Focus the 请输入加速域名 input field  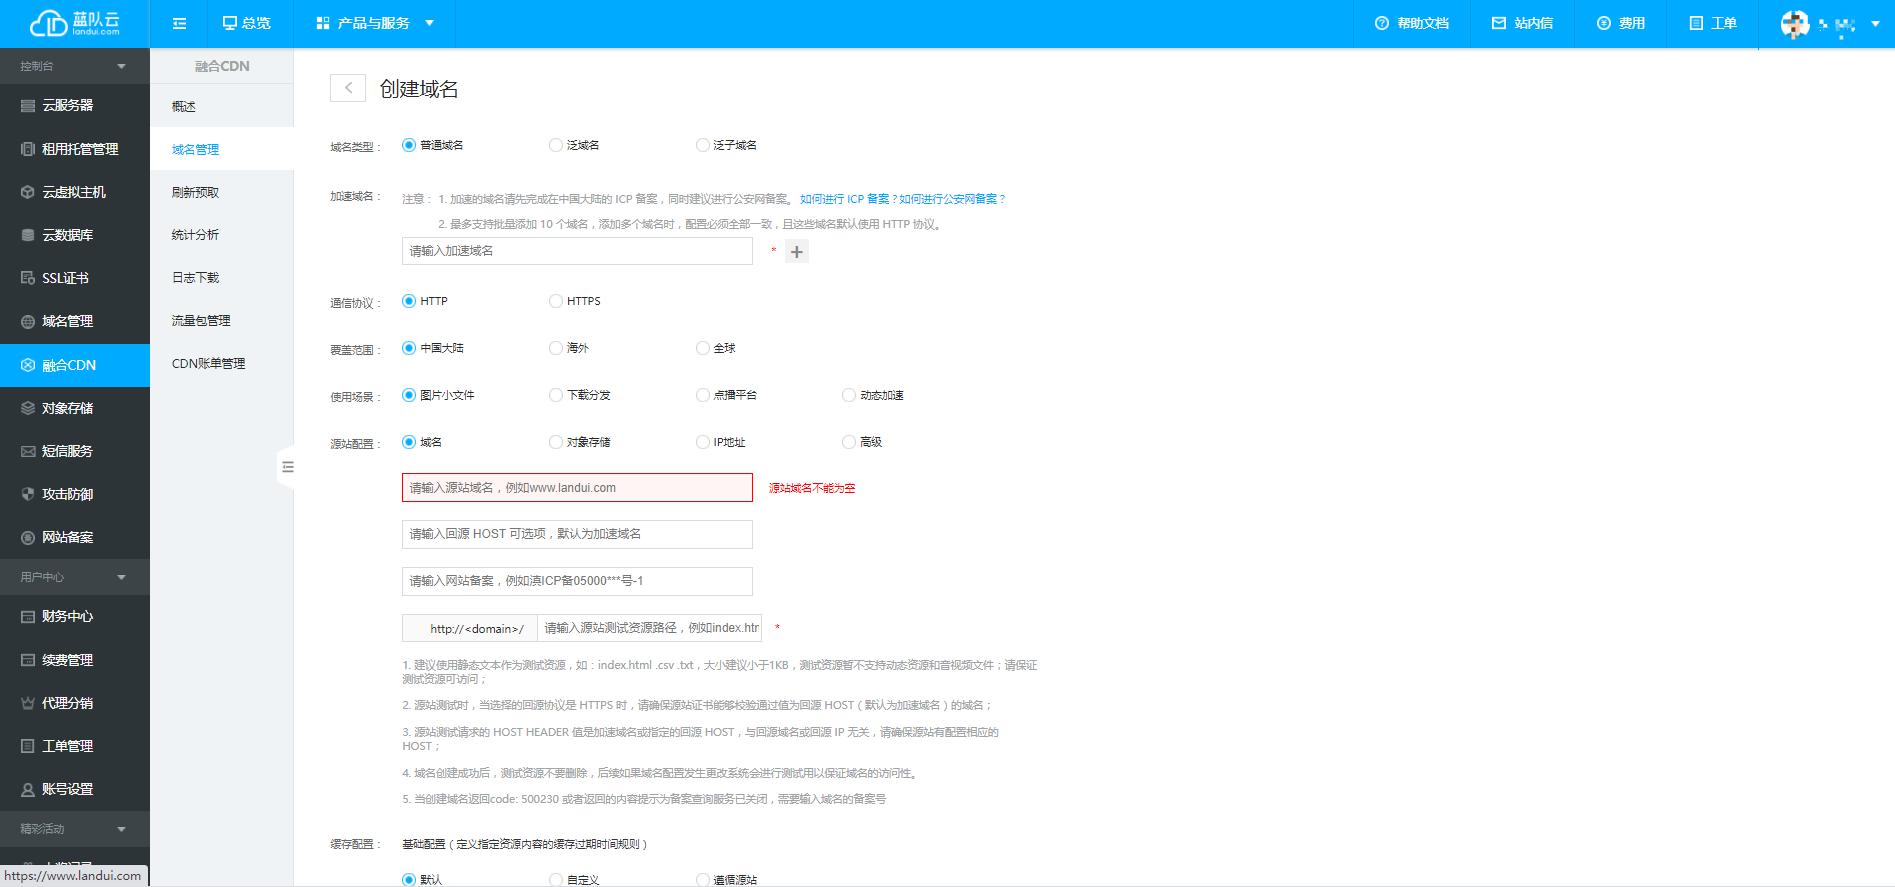tap(577, 251)
